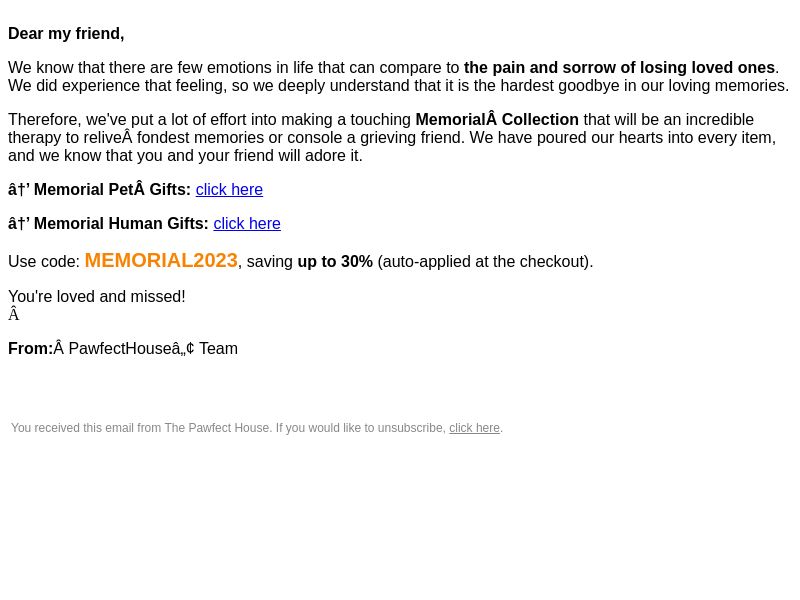The width and height of the screenshot is (800, 600).
Task: Click the lone 'Â' character below missed line
Action: pos(14,315)
